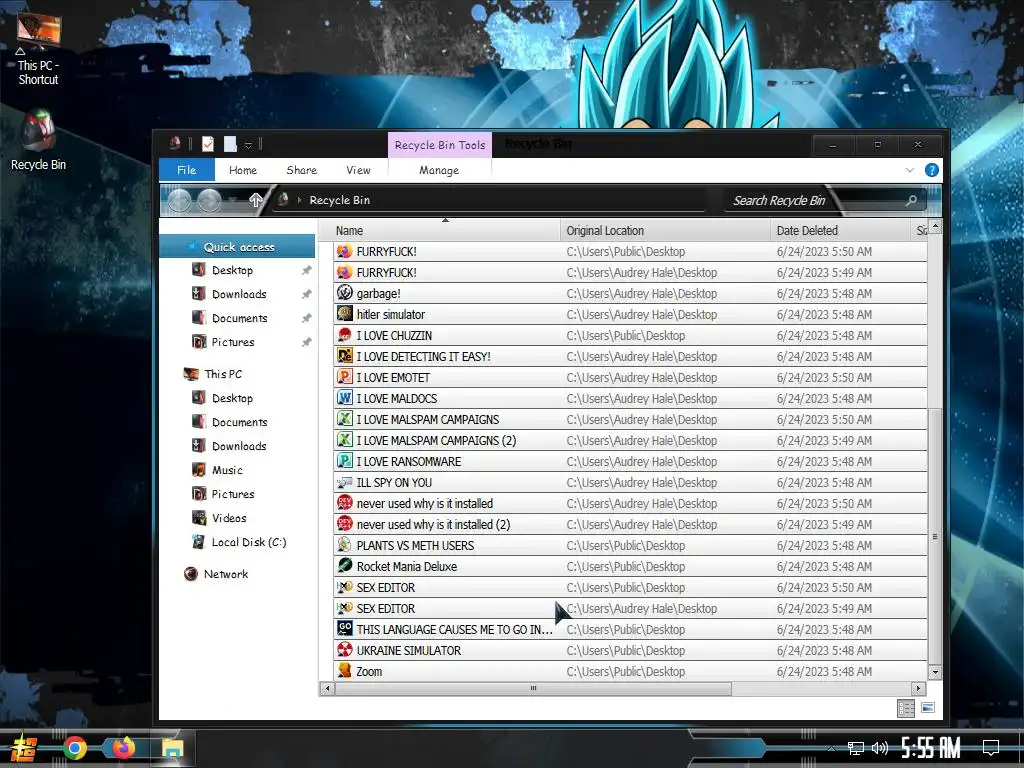
Task: Expand the ribbon with the chevron
Action: (910, 170)
